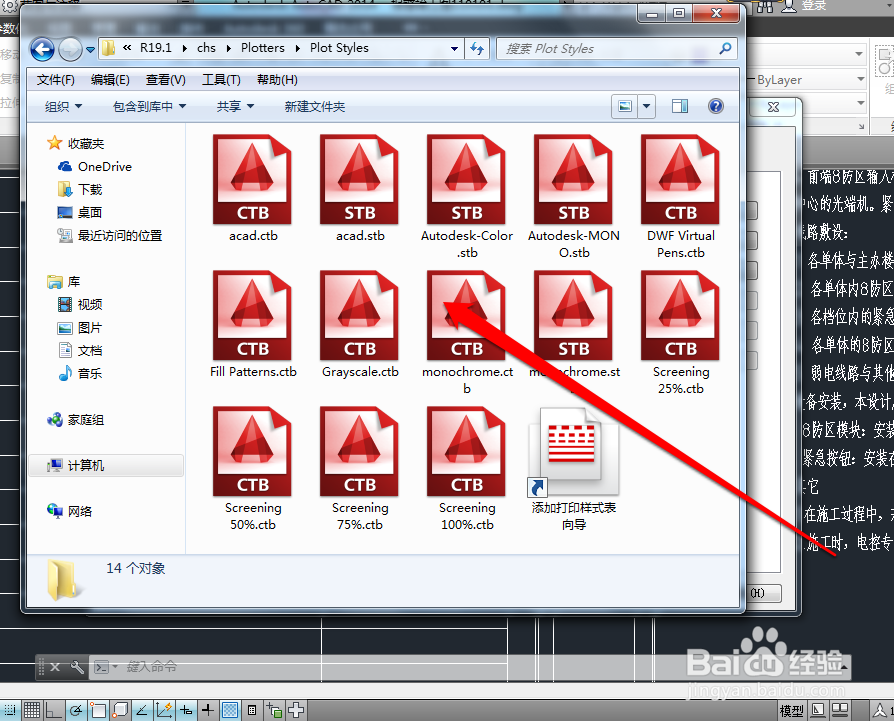894x721 pixels.
Task: Open the 编辑(E) menu
Action: (110, 80)
